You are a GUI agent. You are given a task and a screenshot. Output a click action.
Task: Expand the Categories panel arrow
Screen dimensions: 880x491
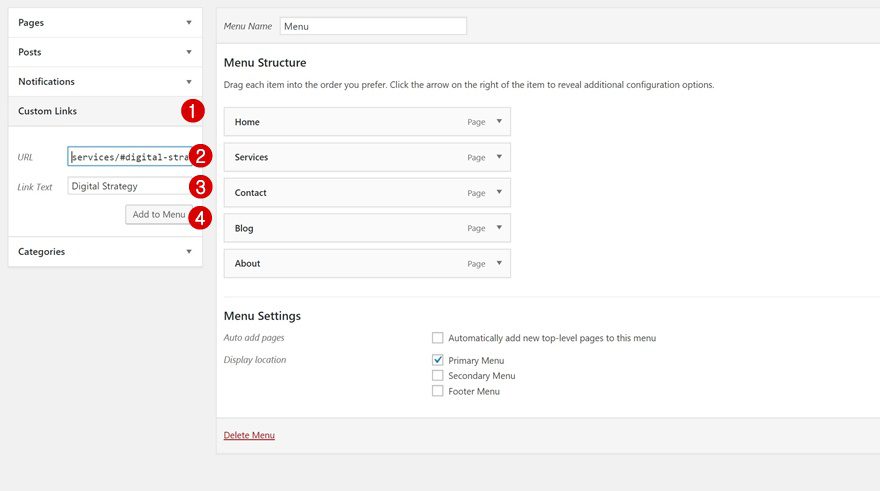point(189,252)
